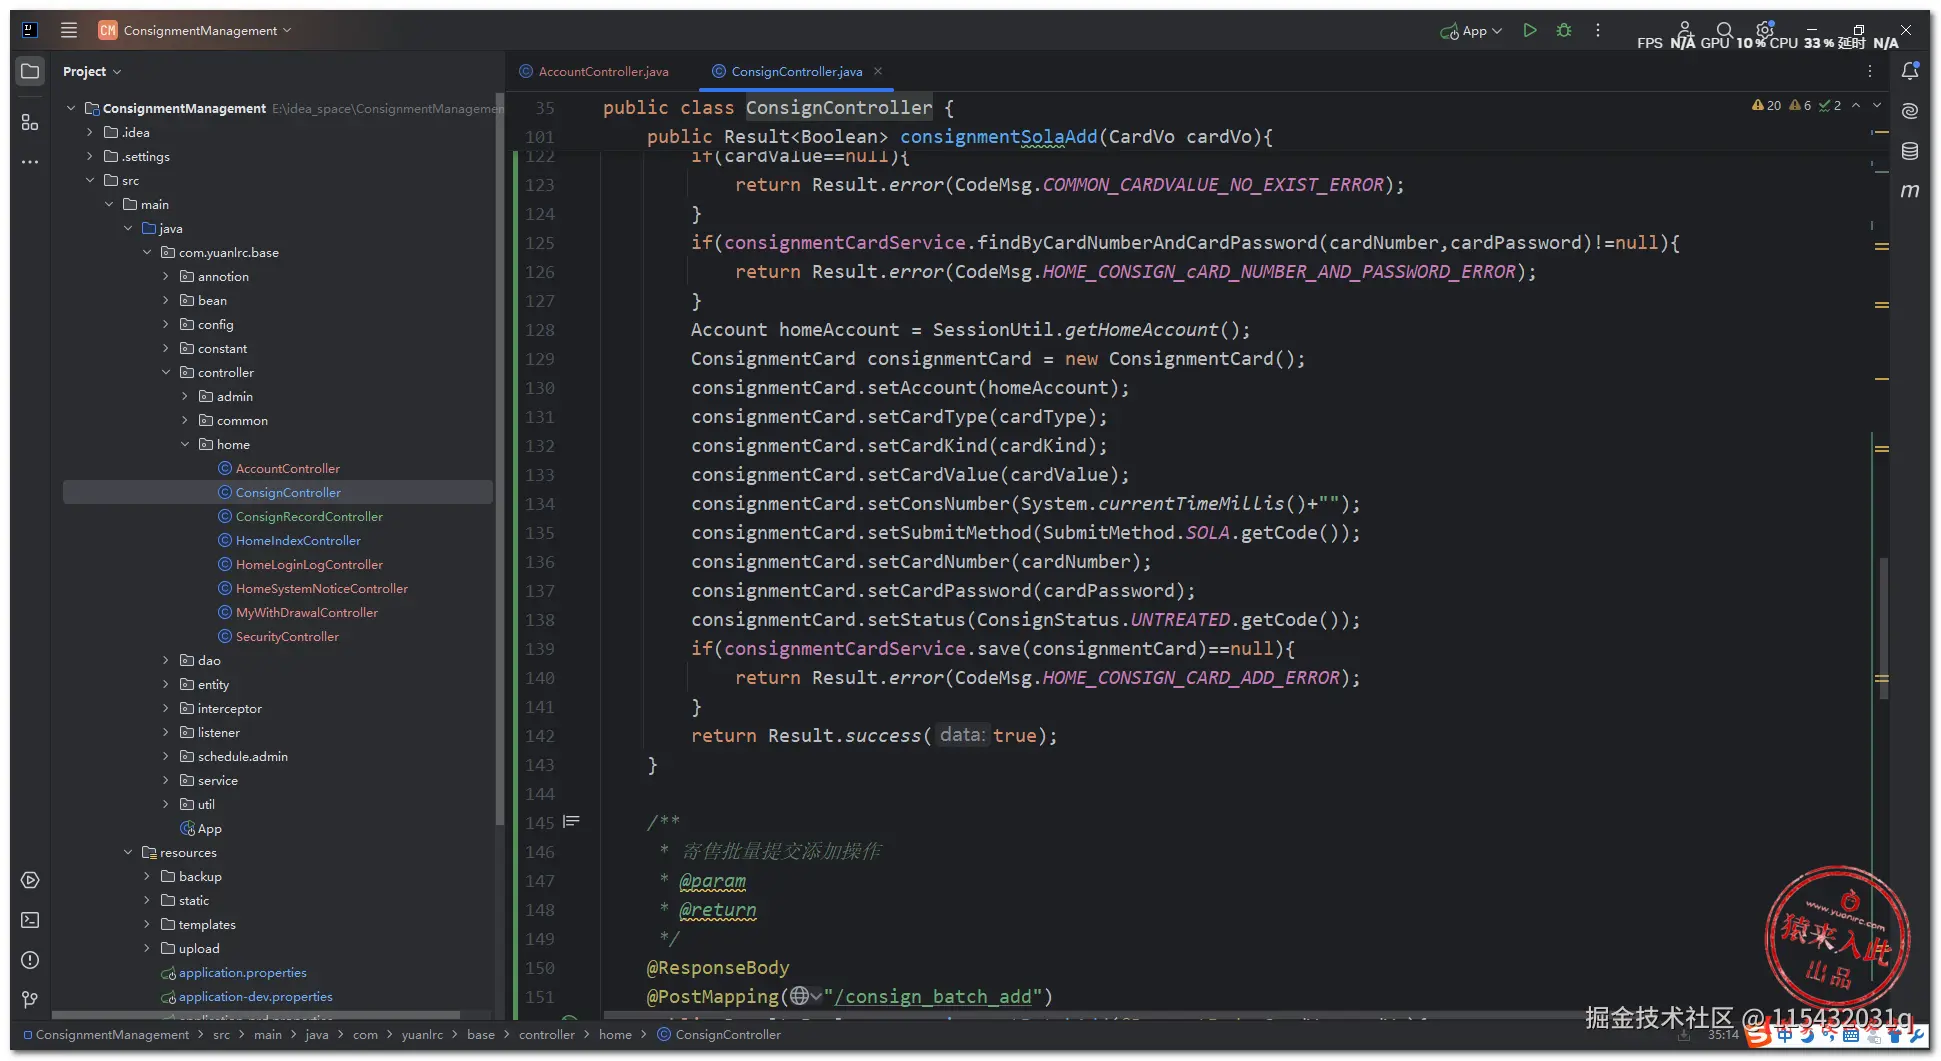Image resolution: width=1941 pixels, height=1061 pixels.
Task: Collapse the src folder
Action: 90,180
